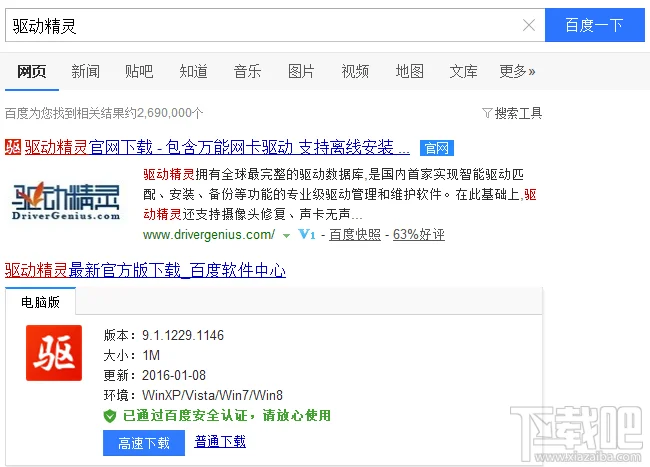The image size is (650, 467).
Task: Click the green security shield icon
Action: pos(110,416)
